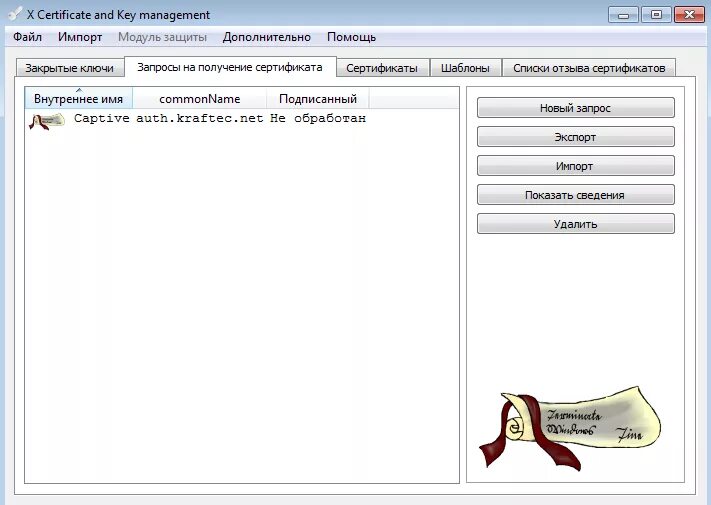The width and height of the screenshot is (711, 505).
Task: Open the Импорт menu in the menu bar
Action: pyautogui.click(x=80, y=37)
